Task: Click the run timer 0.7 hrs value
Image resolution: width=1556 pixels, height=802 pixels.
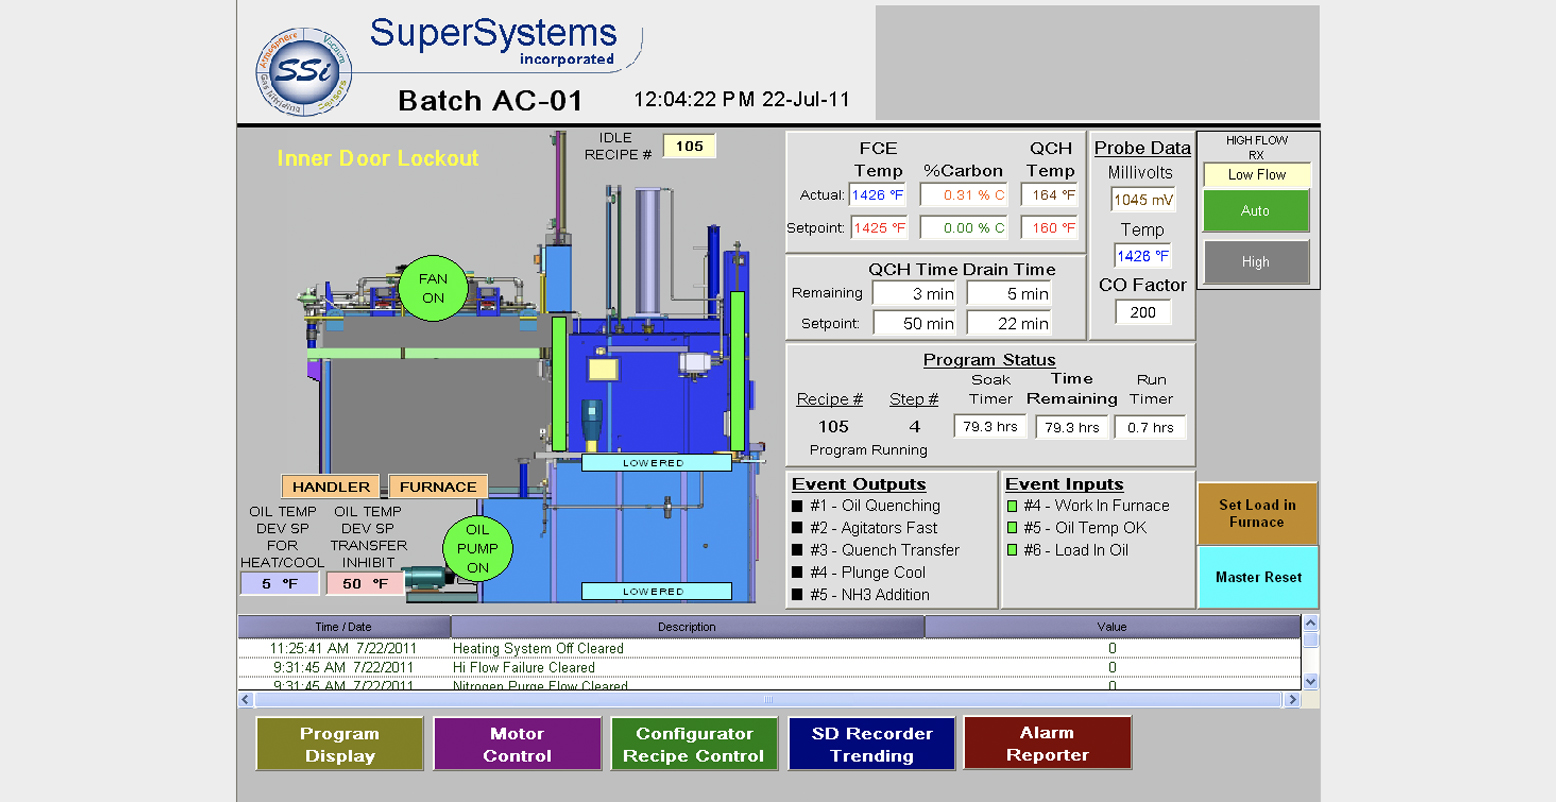Action: tap(1151, 427)
